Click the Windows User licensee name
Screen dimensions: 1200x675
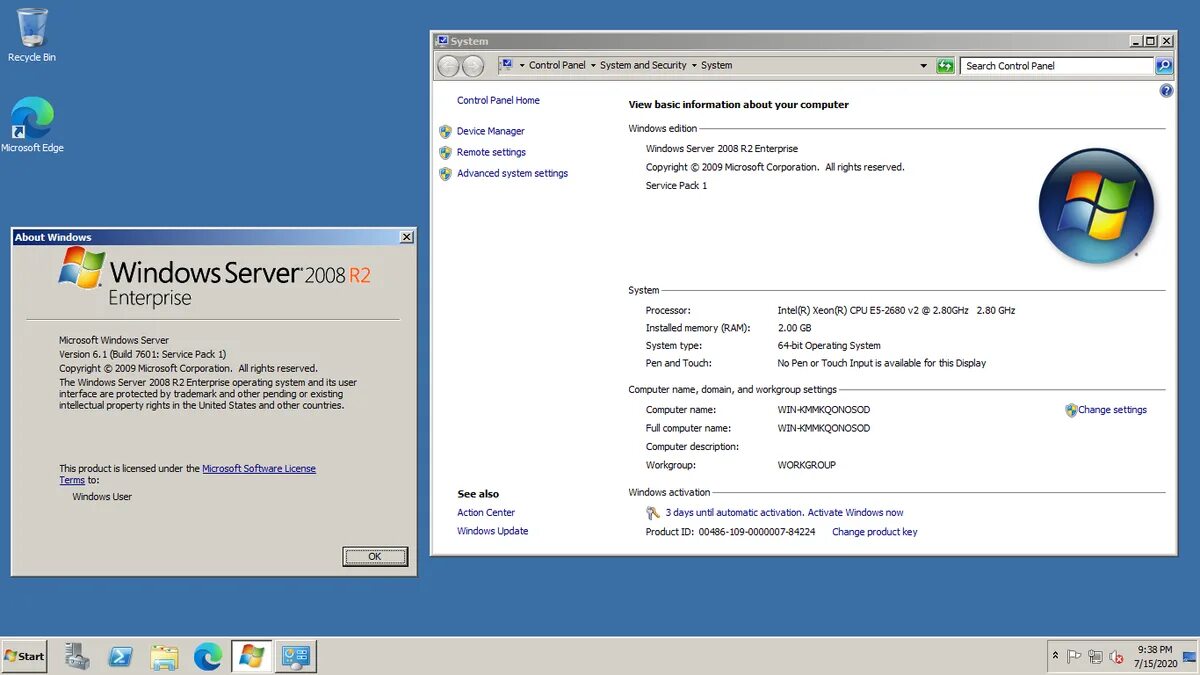pos(102,496)
